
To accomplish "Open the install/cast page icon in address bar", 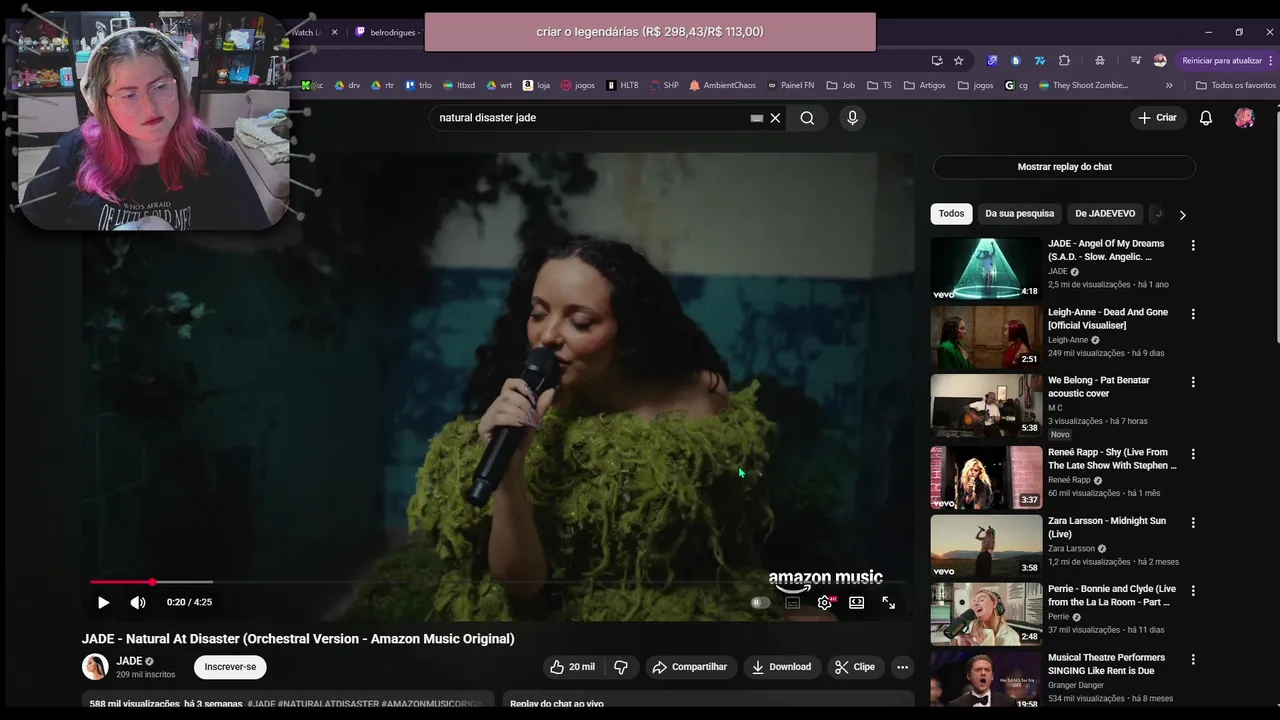I will (936, 60).
